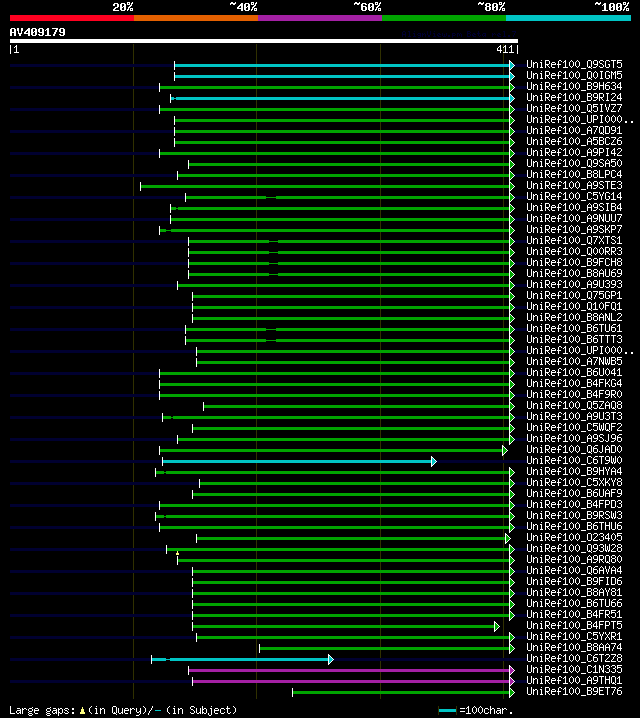Select the UniRef100_A9SKP7 entry

coord(574,229)
